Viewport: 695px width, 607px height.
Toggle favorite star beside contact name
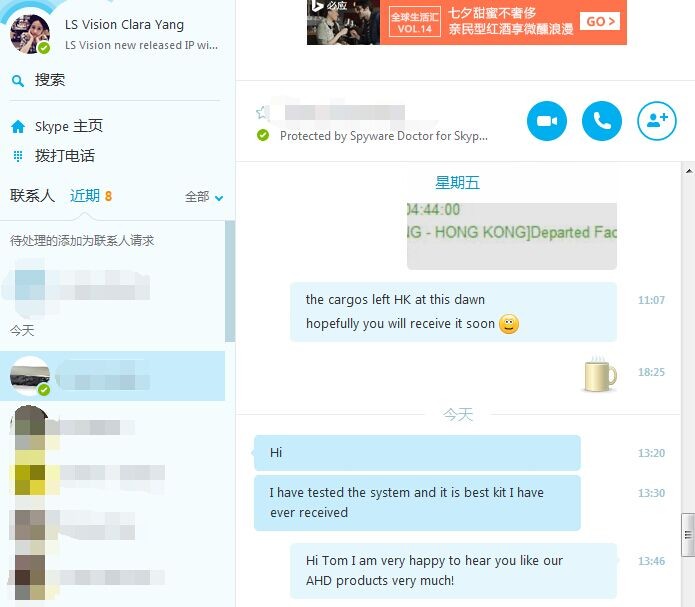coord(262,113)
